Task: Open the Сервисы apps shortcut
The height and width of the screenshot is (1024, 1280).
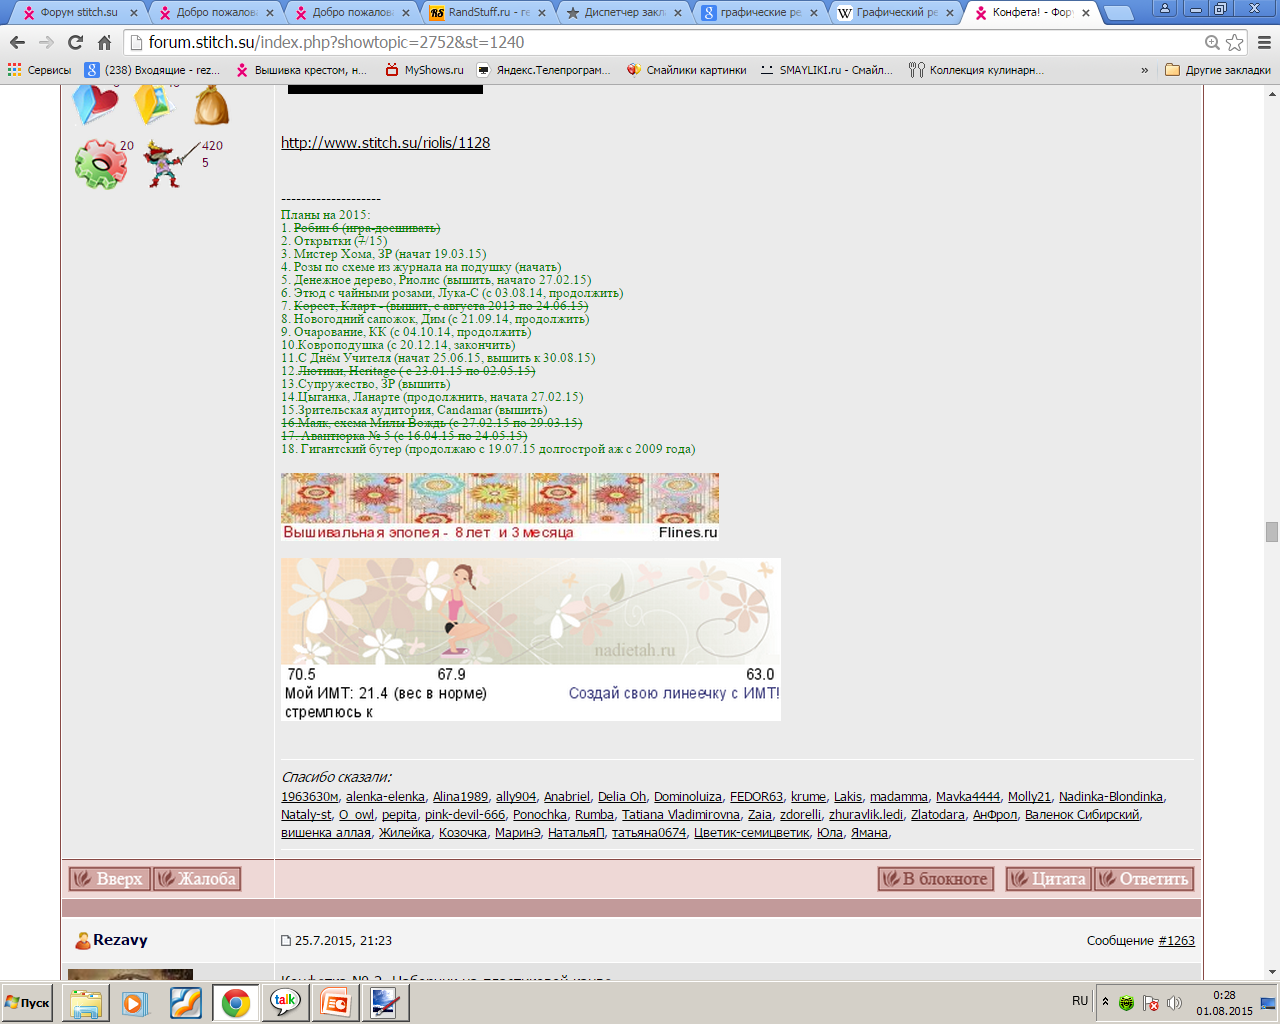Action: (40, 70)
